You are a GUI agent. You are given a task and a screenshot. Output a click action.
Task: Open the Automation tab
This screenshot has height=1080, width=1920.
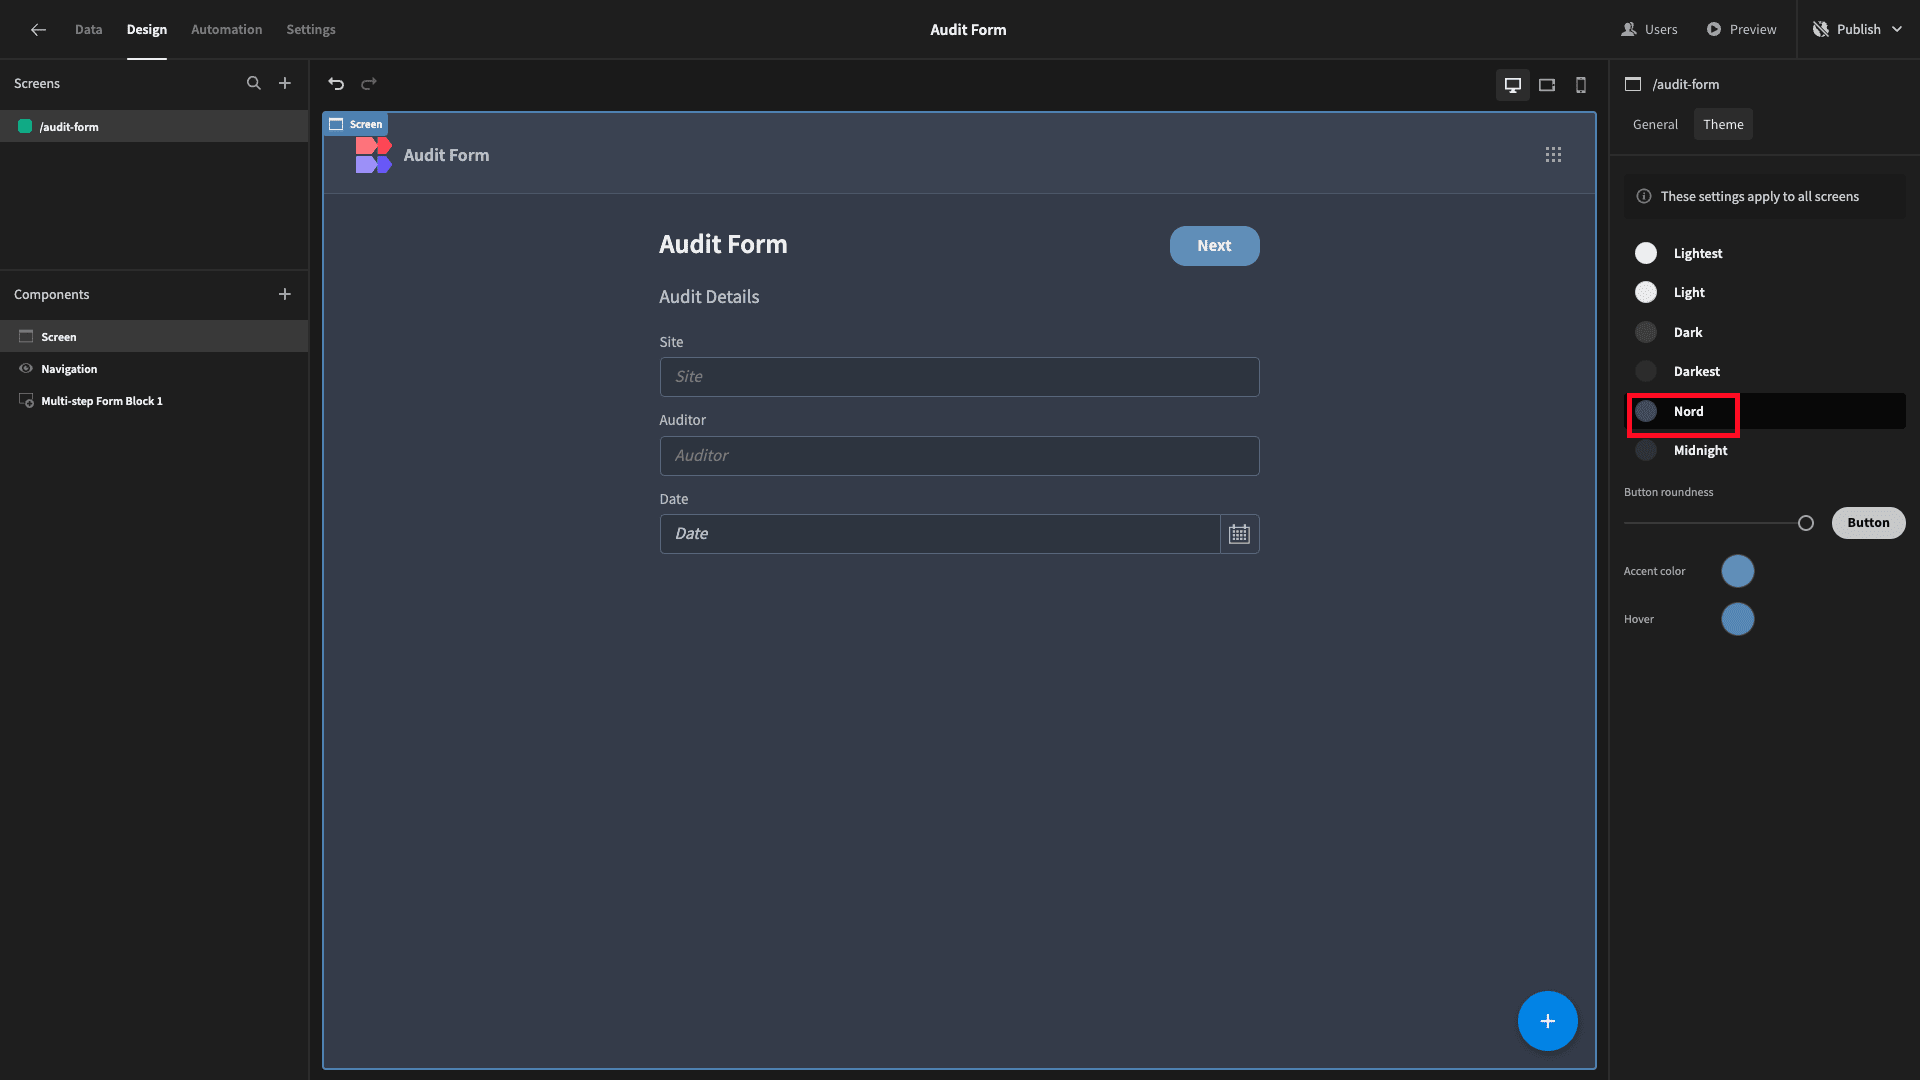tap(226, 30)
